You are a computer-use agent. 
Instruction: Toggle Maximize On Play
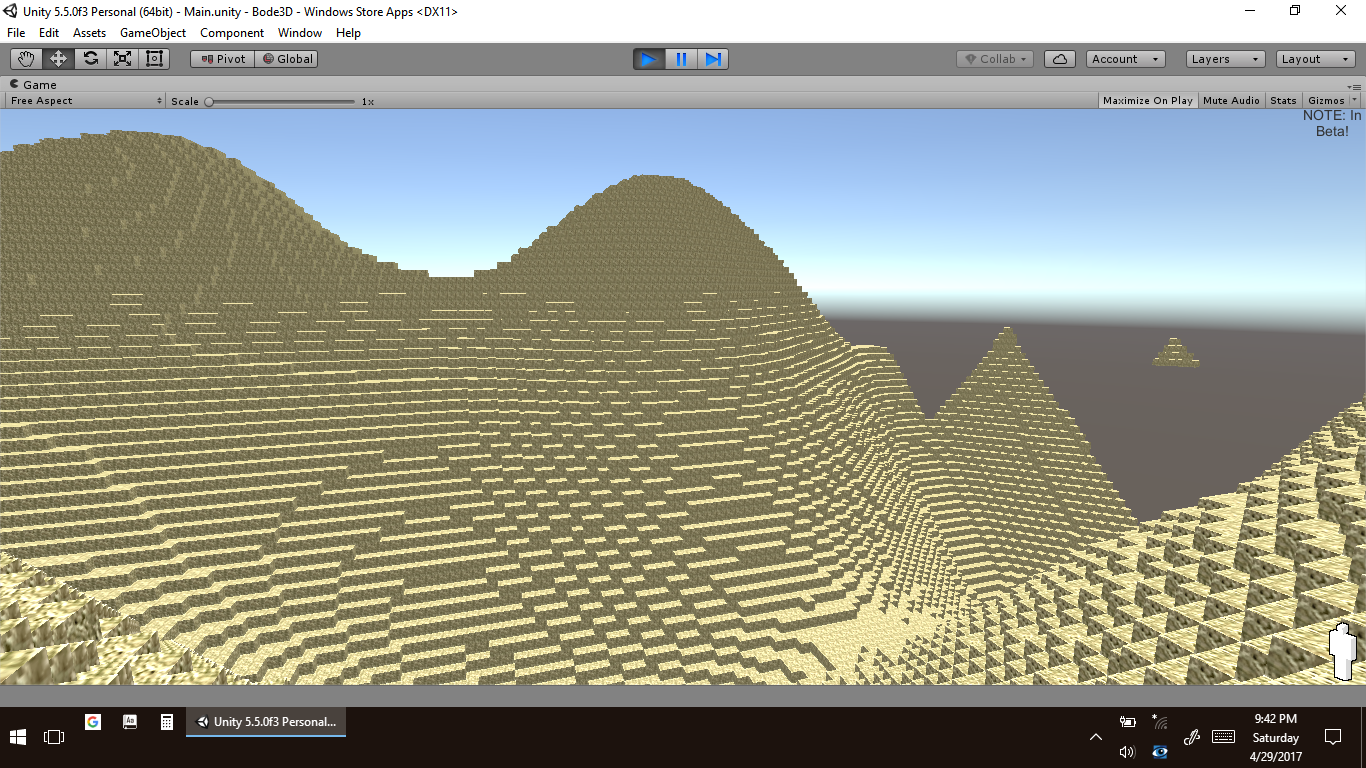click(1147, 101)
